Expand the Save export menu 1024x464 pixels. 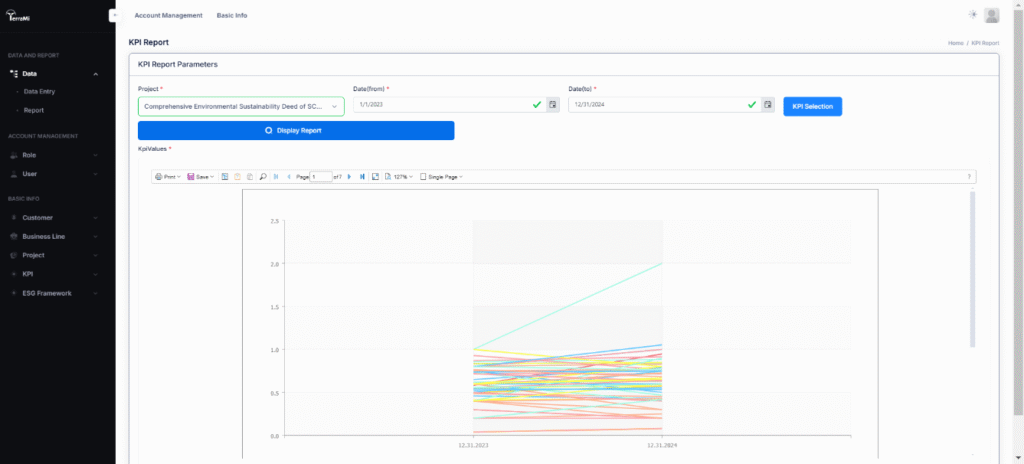pyautogui.click(x=200, y=177)
